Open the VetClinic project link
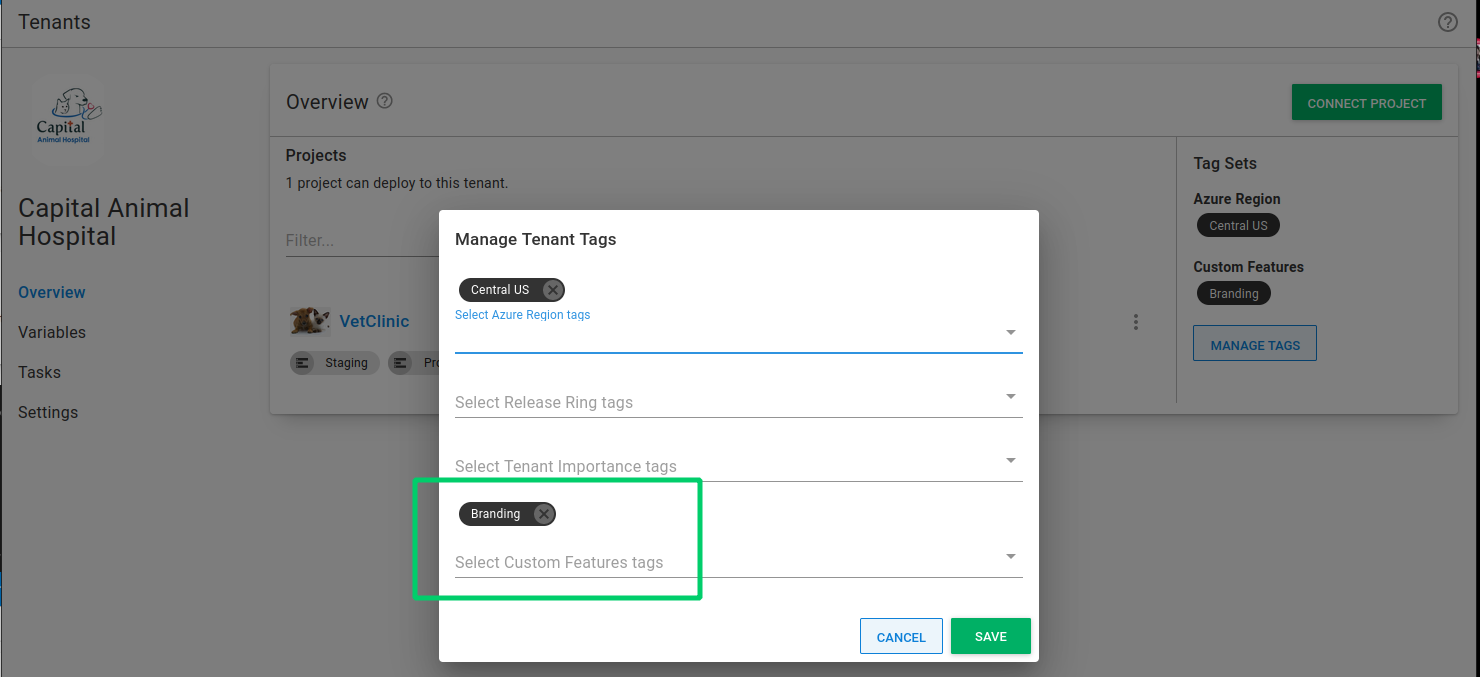 pos(374,321)
